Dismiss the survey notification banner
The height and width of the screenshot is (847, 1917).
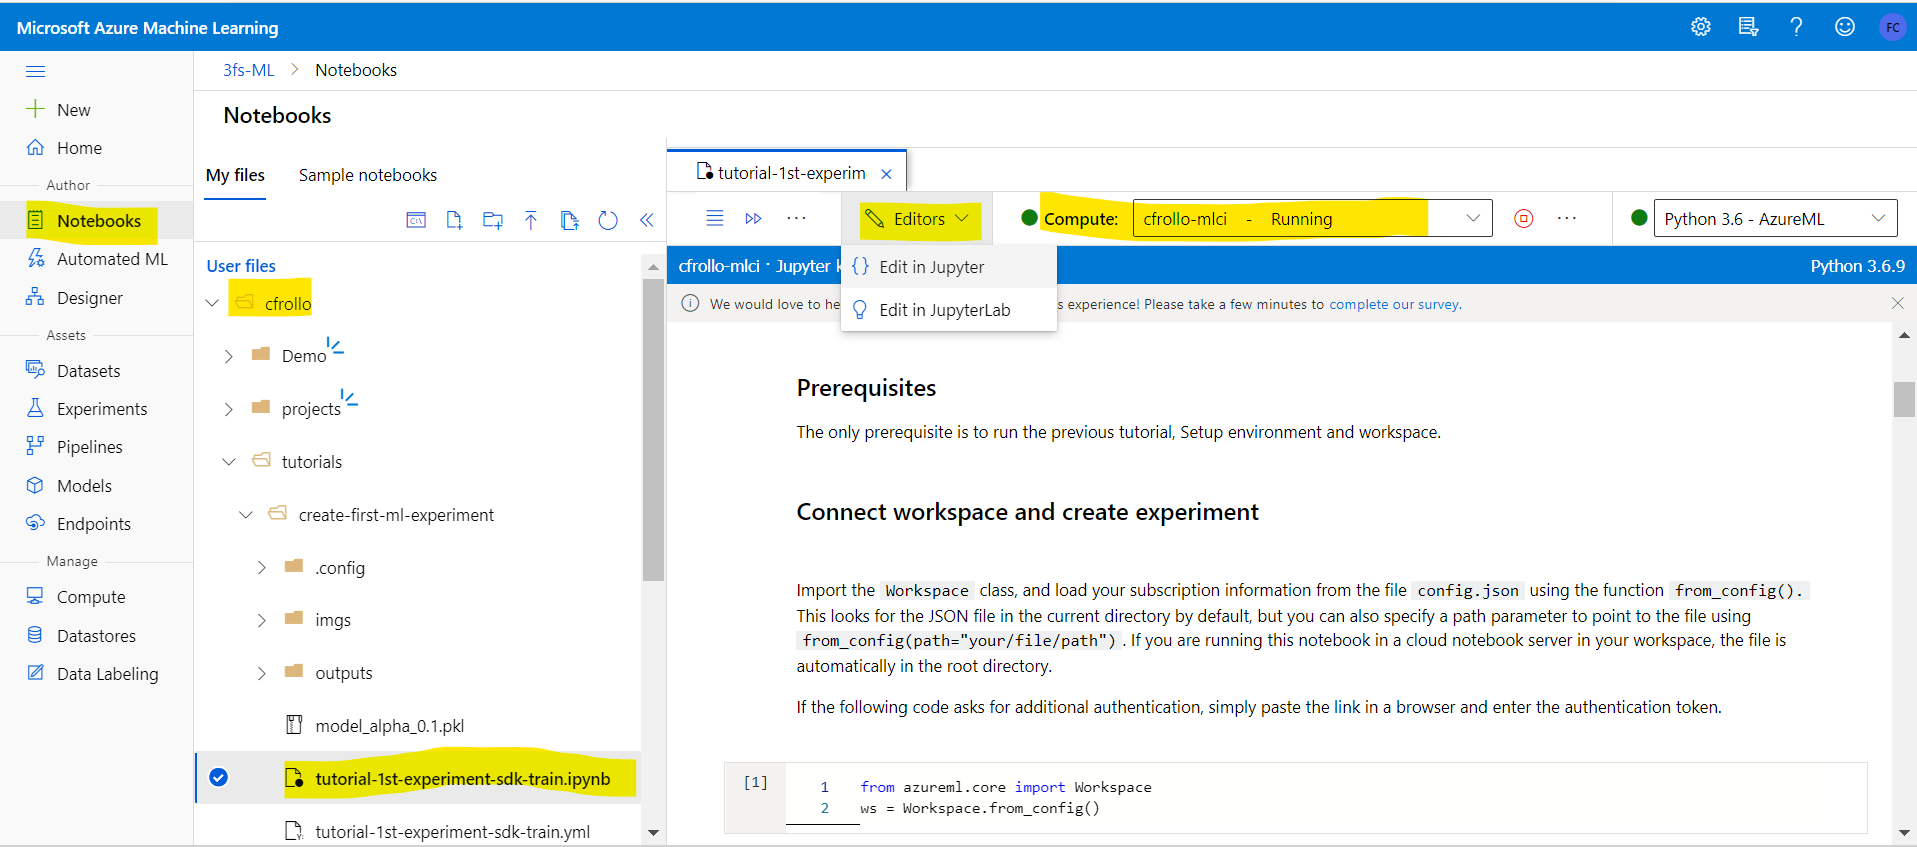pos(1898,303)
